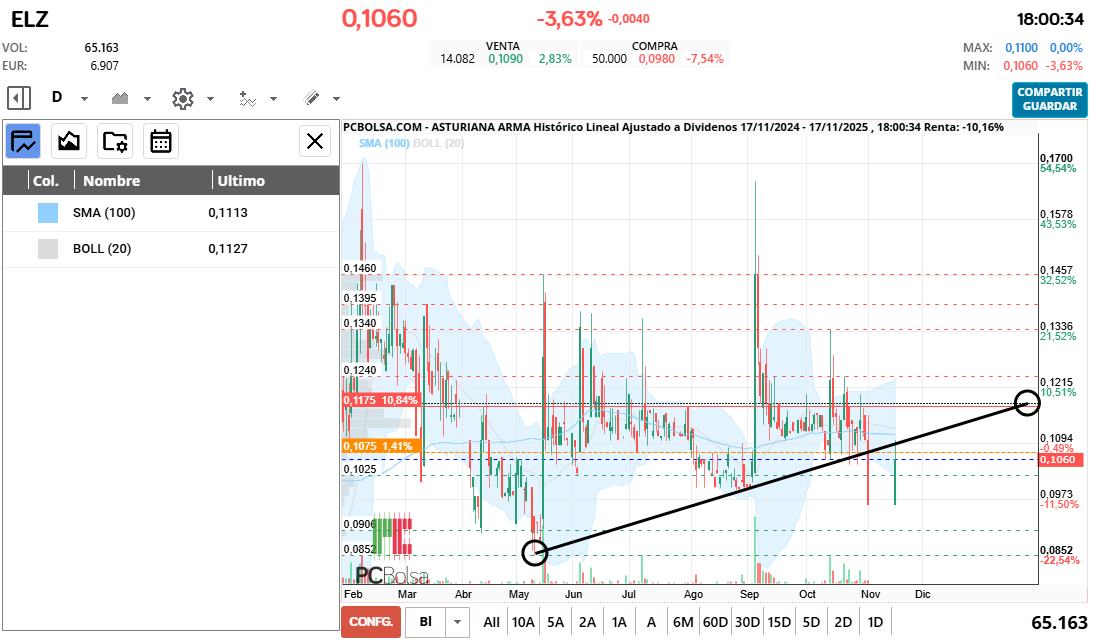
Task: Click the 0,1075 1,41% orange price label
Action: click(381, 446)
